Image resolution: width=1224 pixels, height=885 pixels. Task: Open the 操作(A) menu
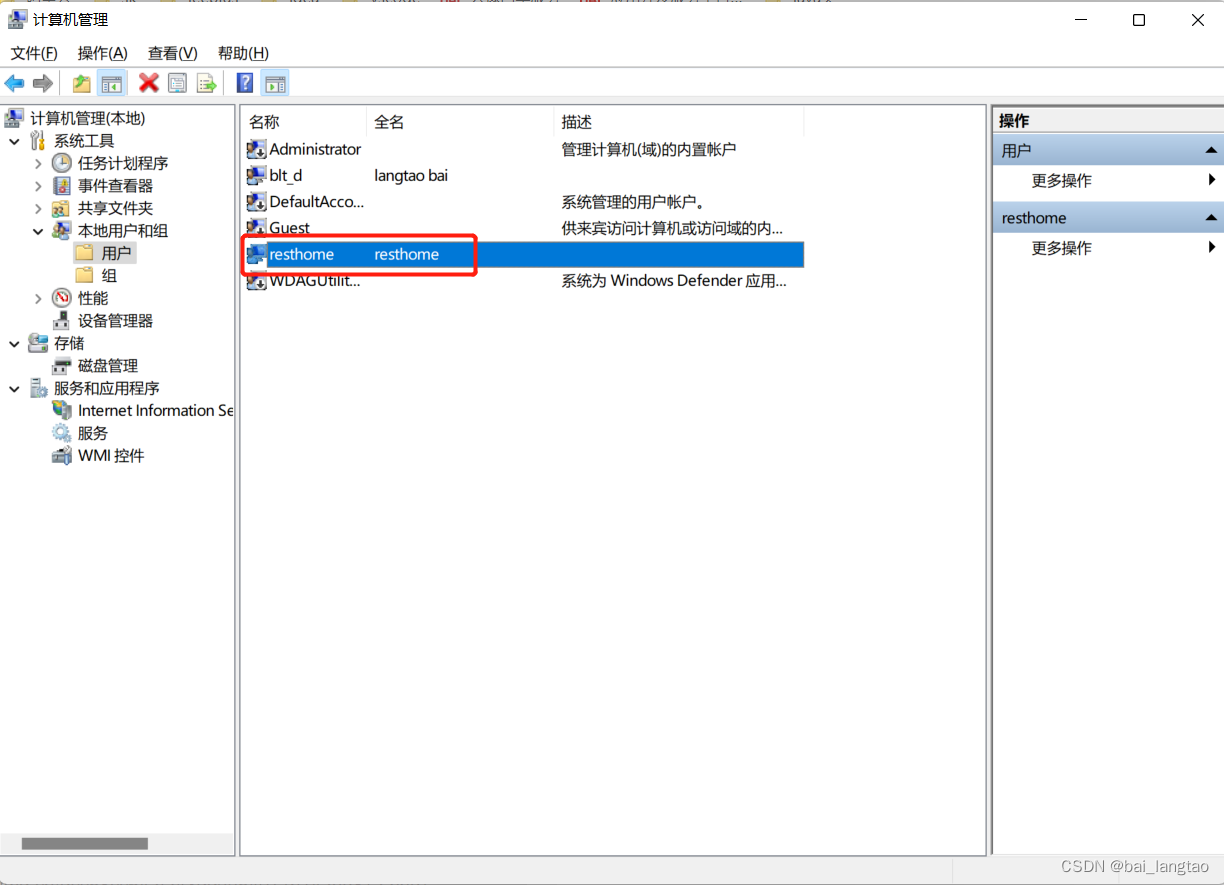103,53
